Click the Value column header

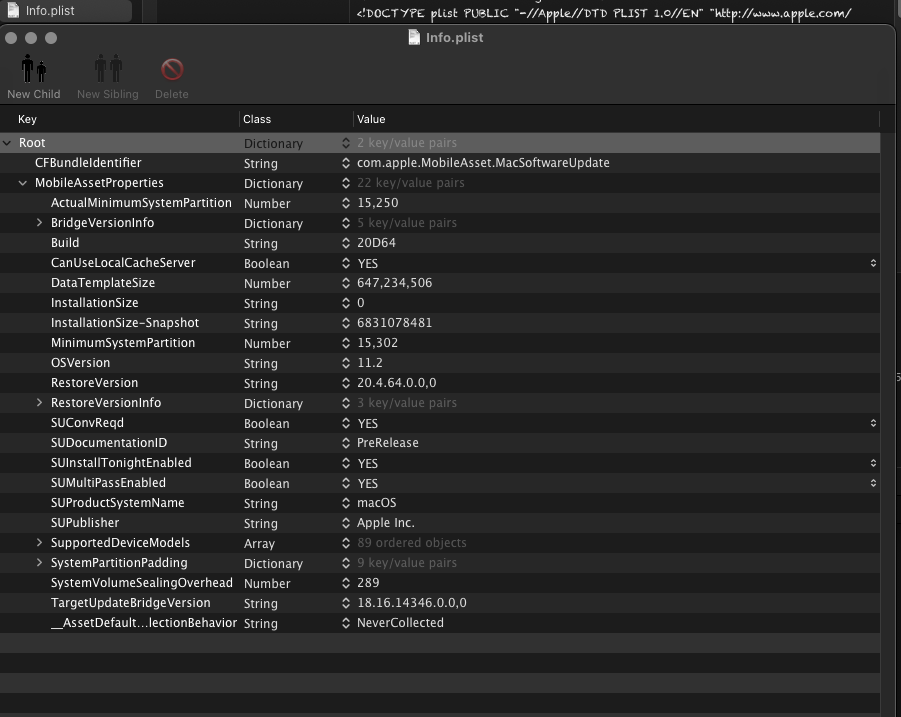pos(617,119)
